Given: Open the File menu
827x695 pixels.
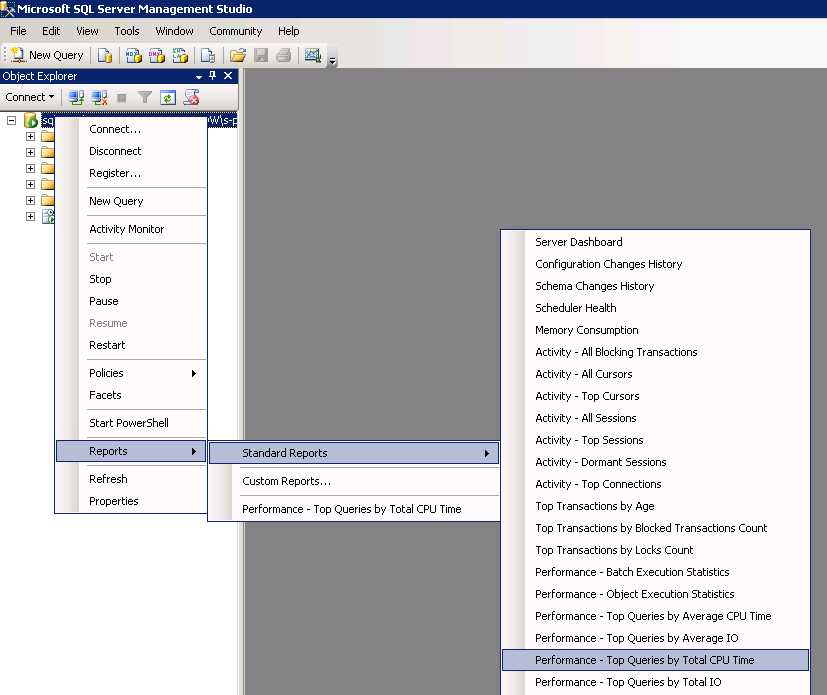Looking at the screenshot, I should 18,31.
